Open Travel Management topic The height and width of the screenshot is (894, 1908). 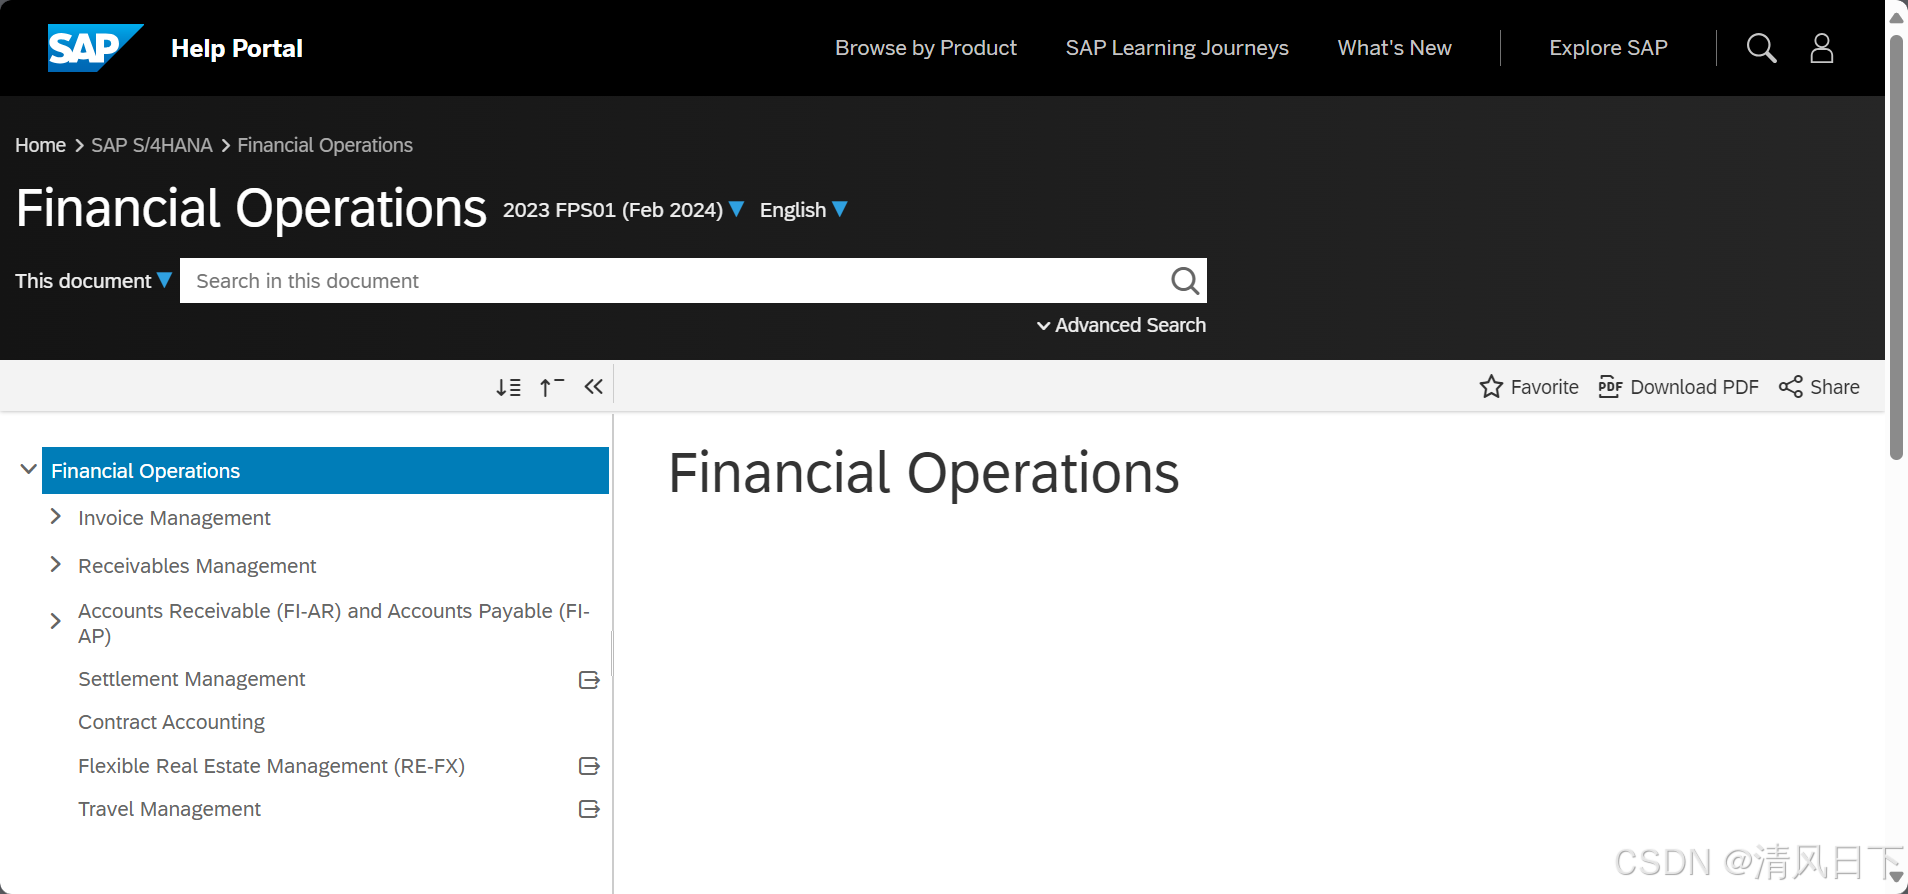pyautogui.click(x=169, y=809)
